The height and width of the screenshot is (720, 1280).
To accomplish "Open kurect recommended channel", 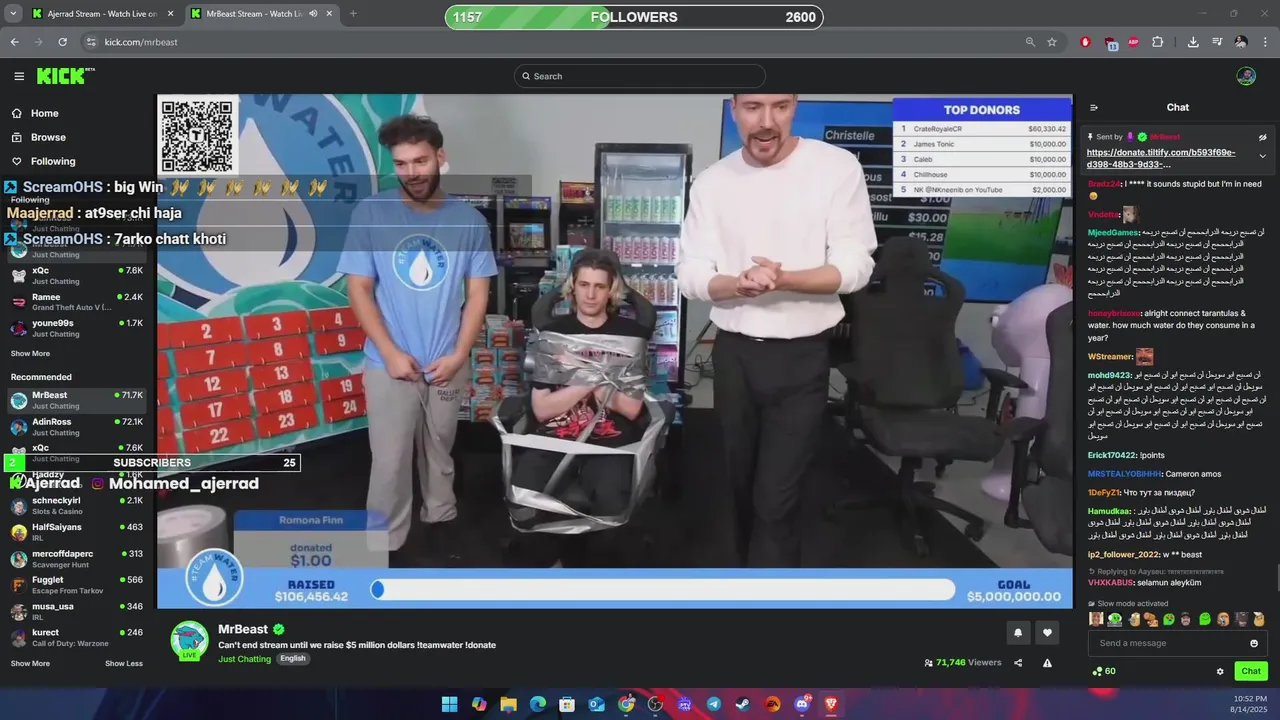I will click(77, 637).
